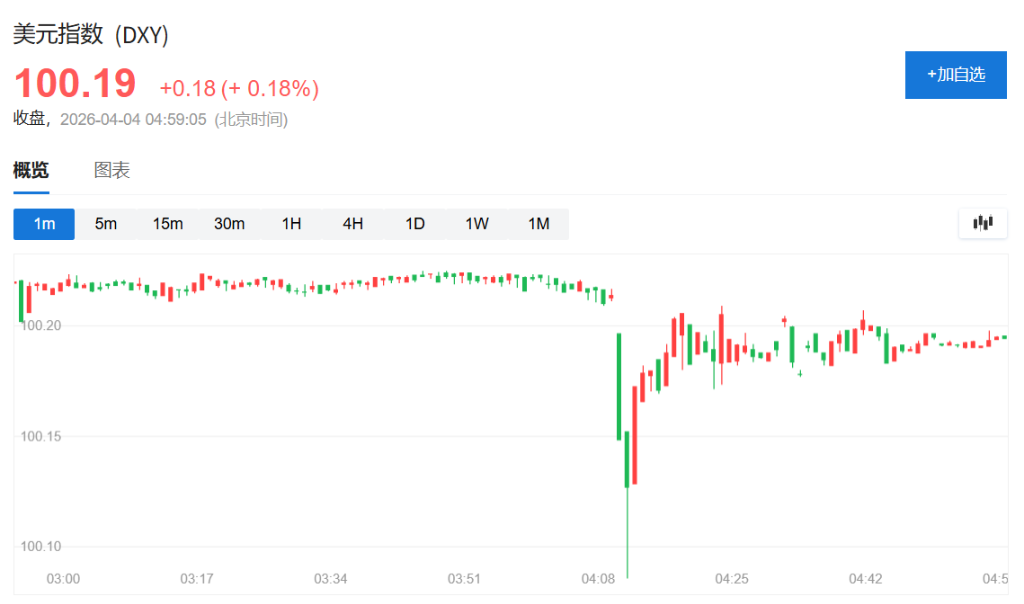Image resolution: width=1024 pixels, height=604 pixels.
Task: Set chart period to 1H
Action: [291, 224]
